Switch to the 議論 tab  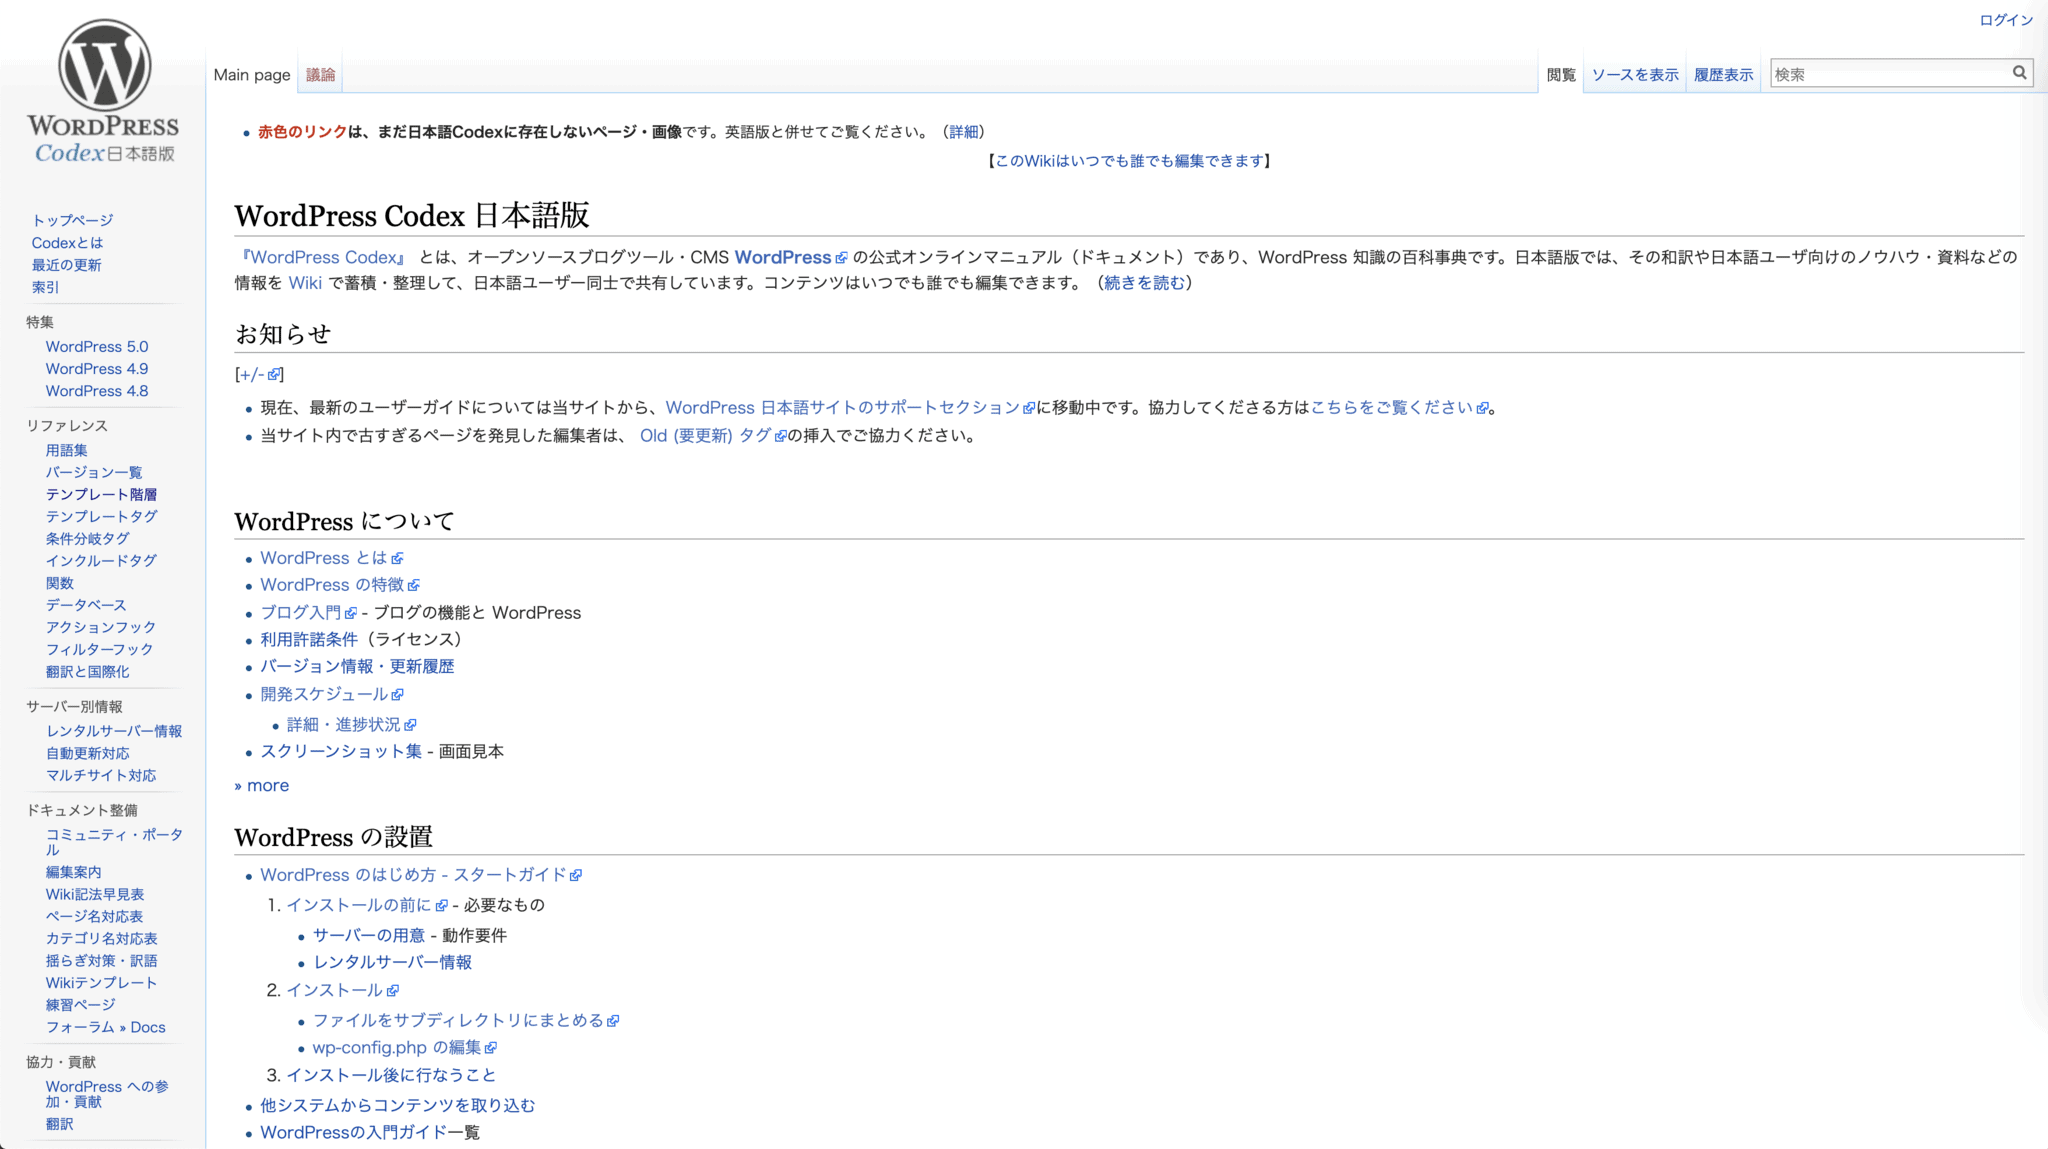click(x=319, y=73)
